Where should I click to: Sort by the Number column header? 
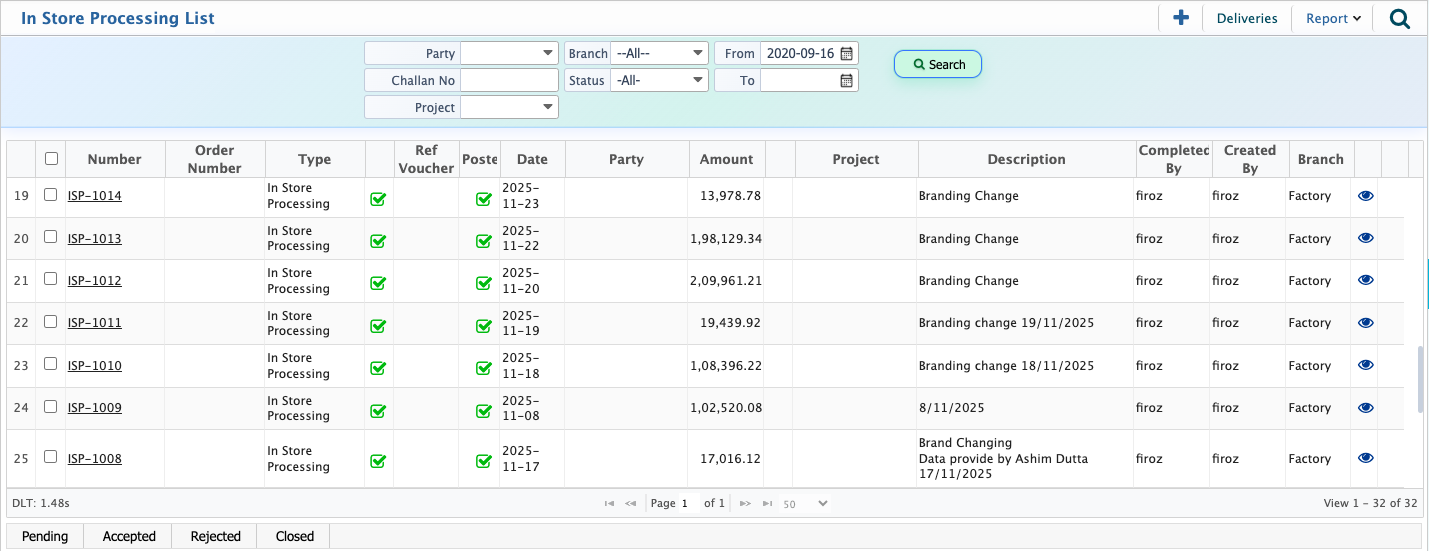pos(114,159)
